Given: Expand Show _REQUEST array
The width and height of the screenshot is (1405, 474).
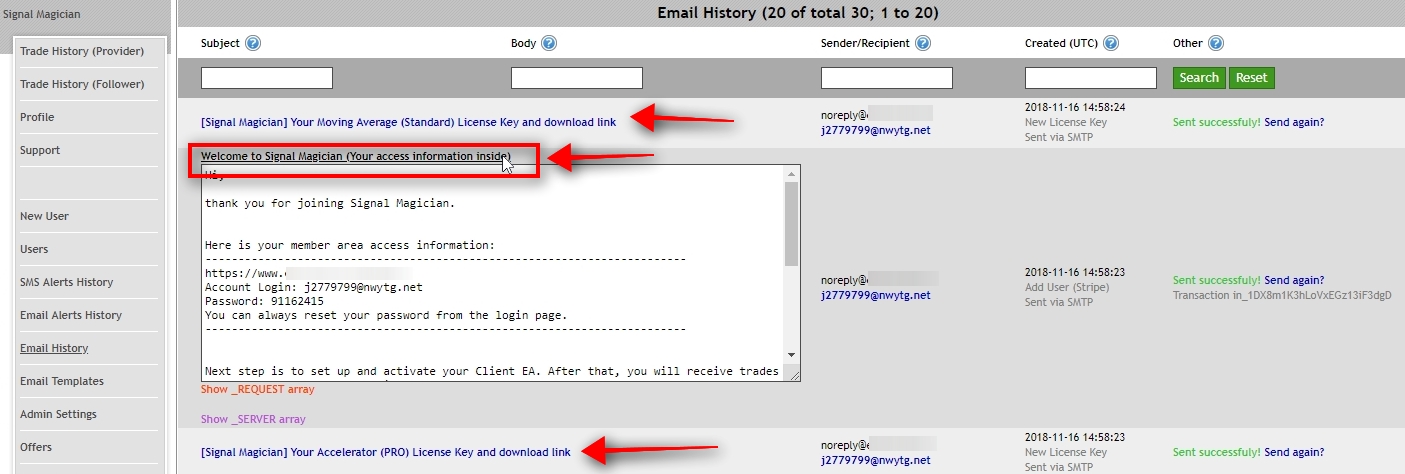Looking at the screenshot, I should point(258,389).
